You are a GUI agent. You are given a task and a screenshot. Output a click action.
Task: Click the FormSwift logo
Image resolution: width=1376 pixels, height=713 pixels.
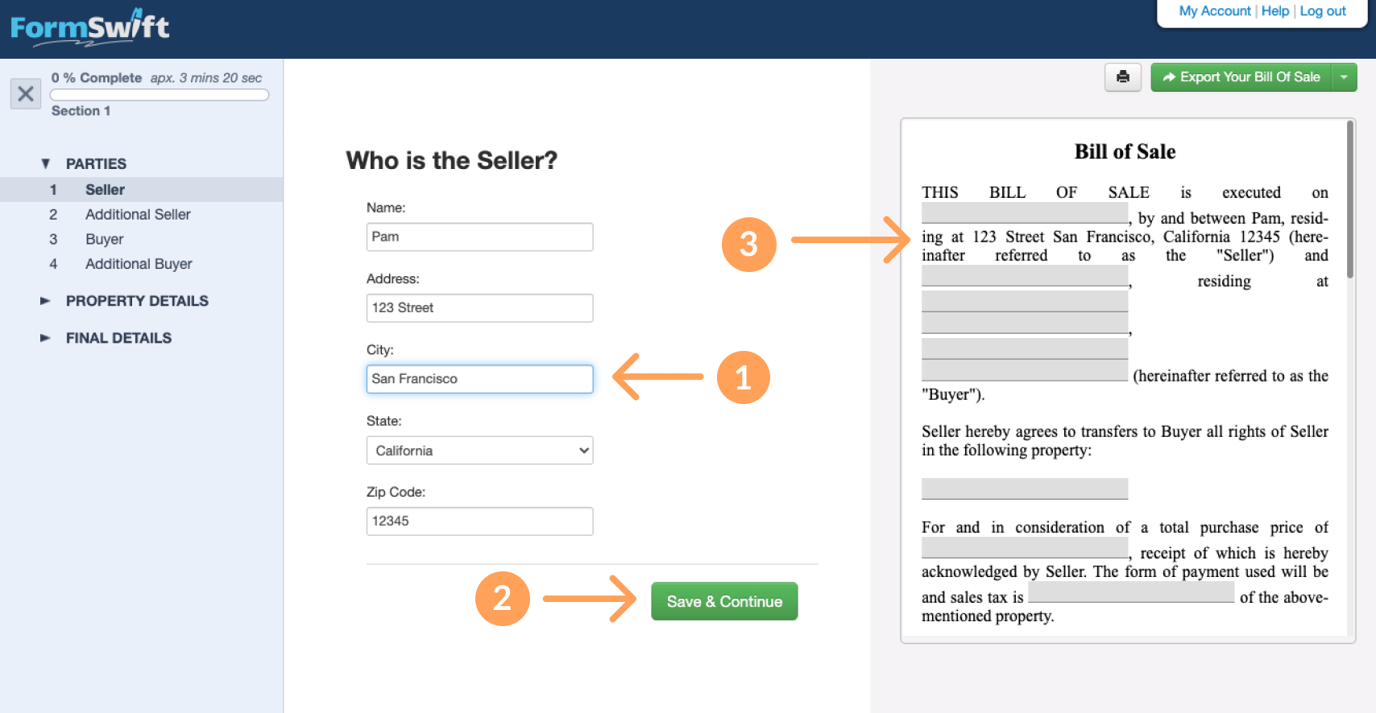point(90,27)
